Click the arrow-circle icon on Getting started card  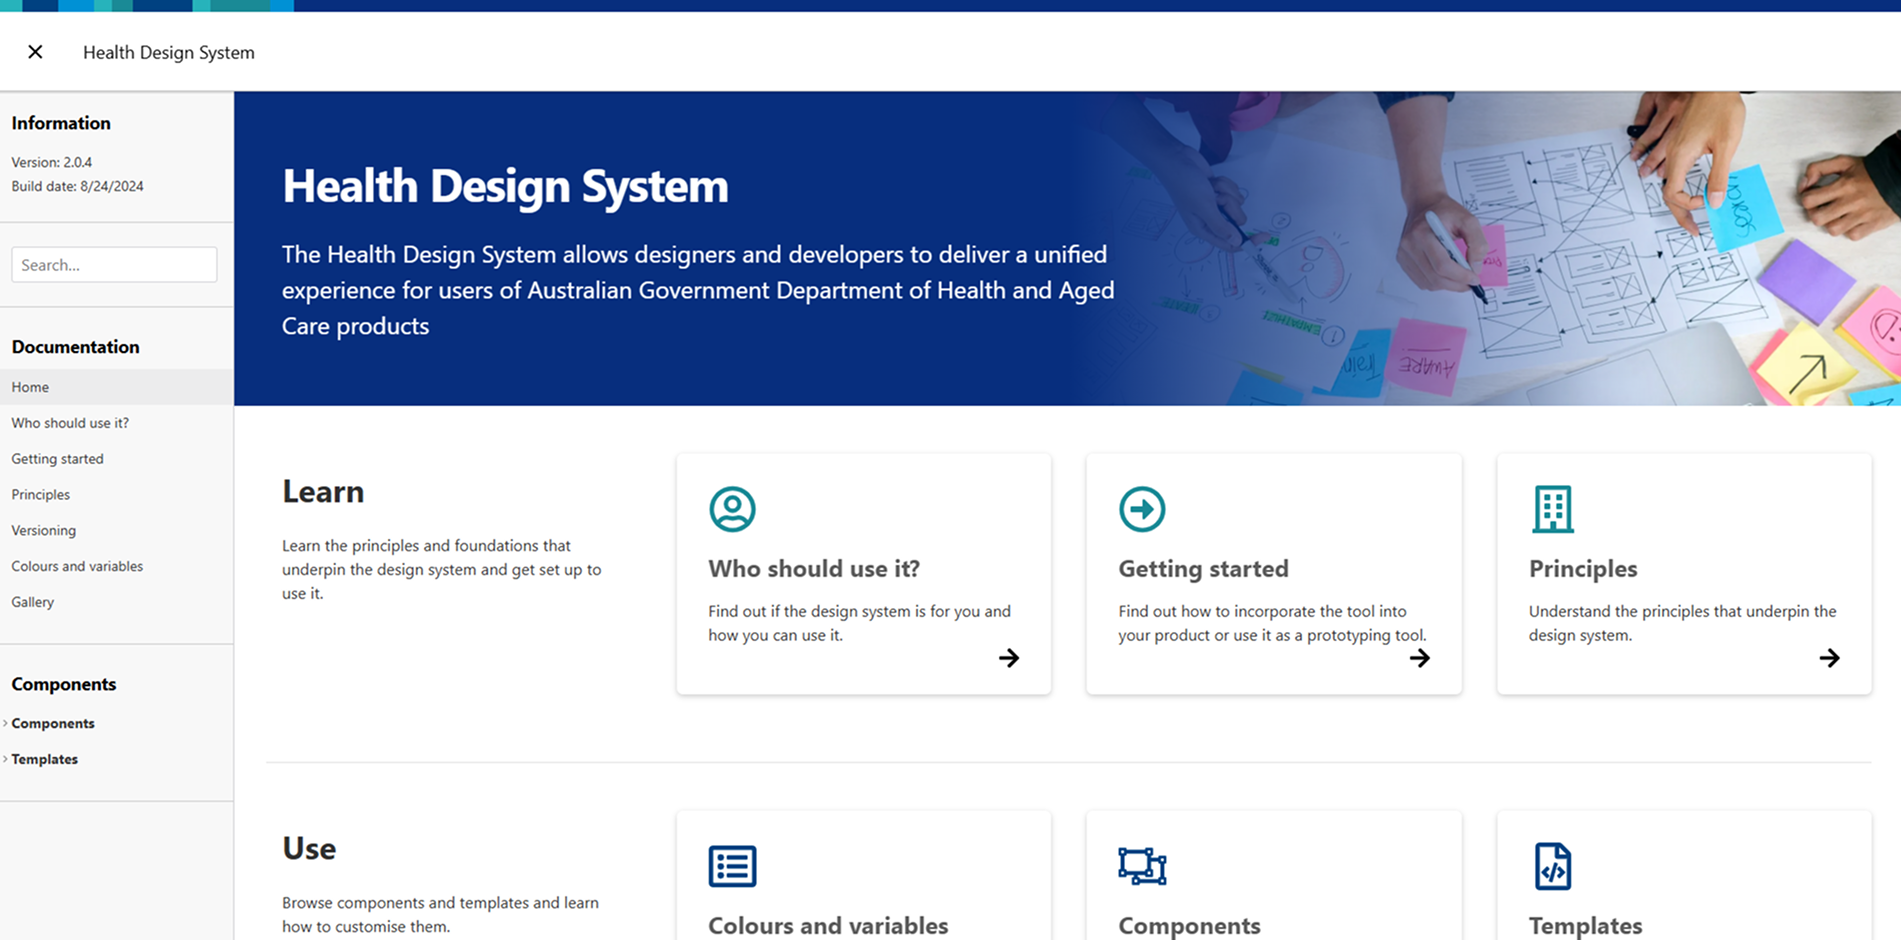1142,509
